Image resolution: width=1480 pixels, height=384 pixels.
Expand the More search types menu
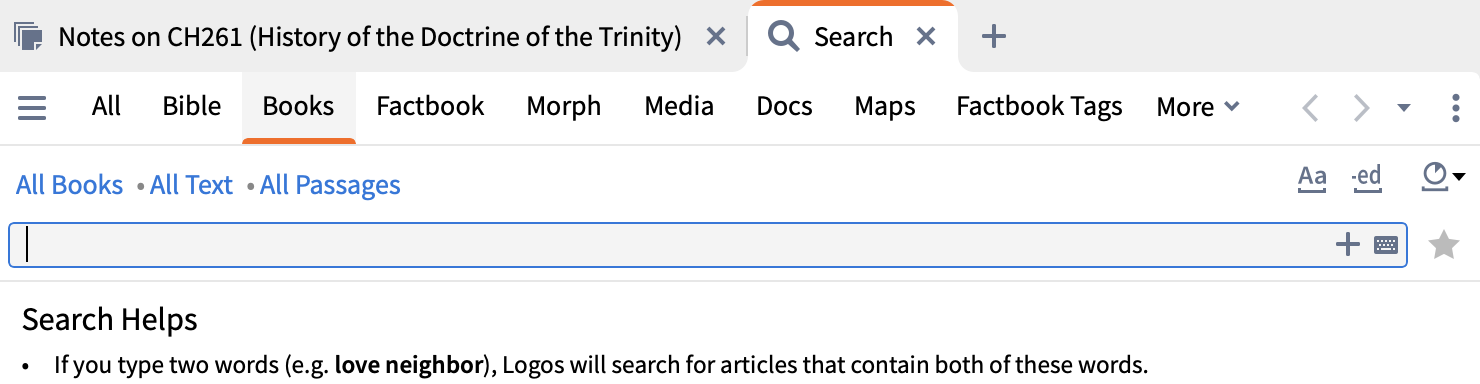1198,107
